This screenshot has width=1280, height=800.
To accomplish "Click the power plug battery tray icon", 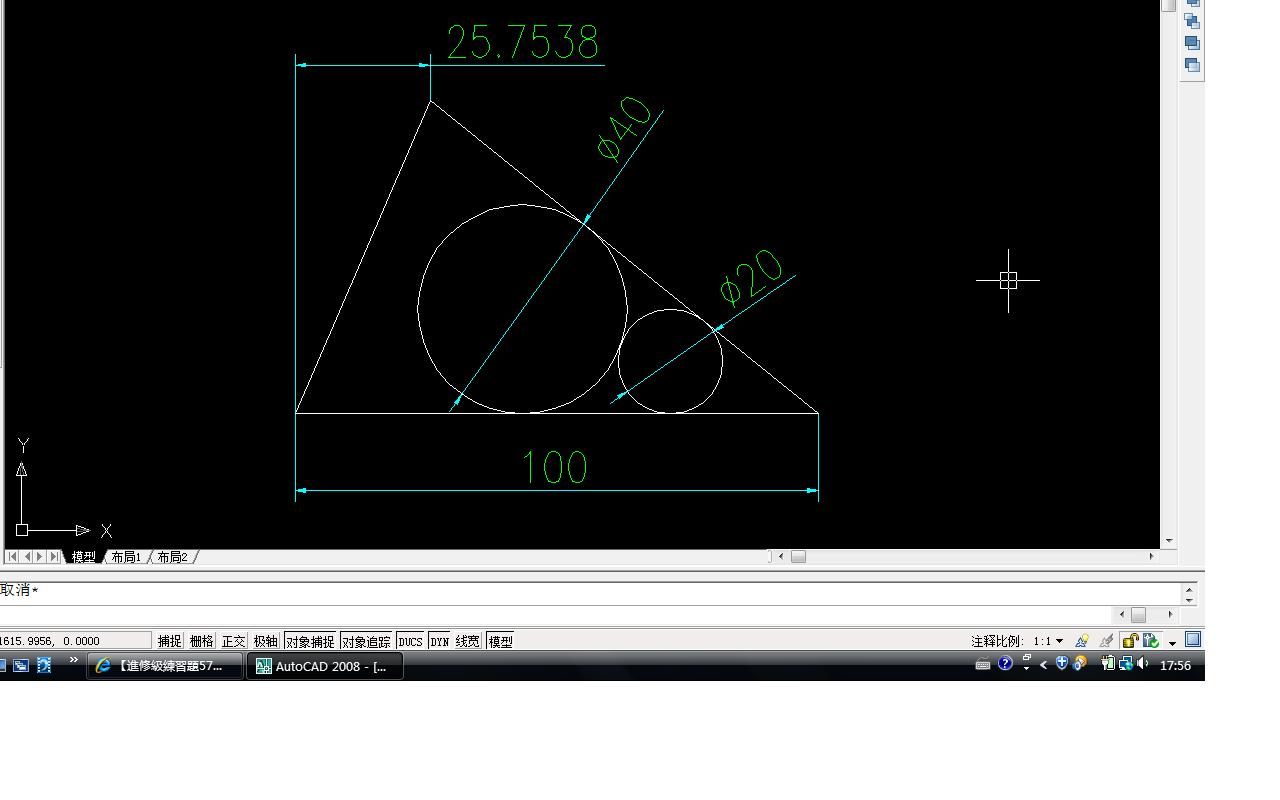I will [x=1108, y=662].
